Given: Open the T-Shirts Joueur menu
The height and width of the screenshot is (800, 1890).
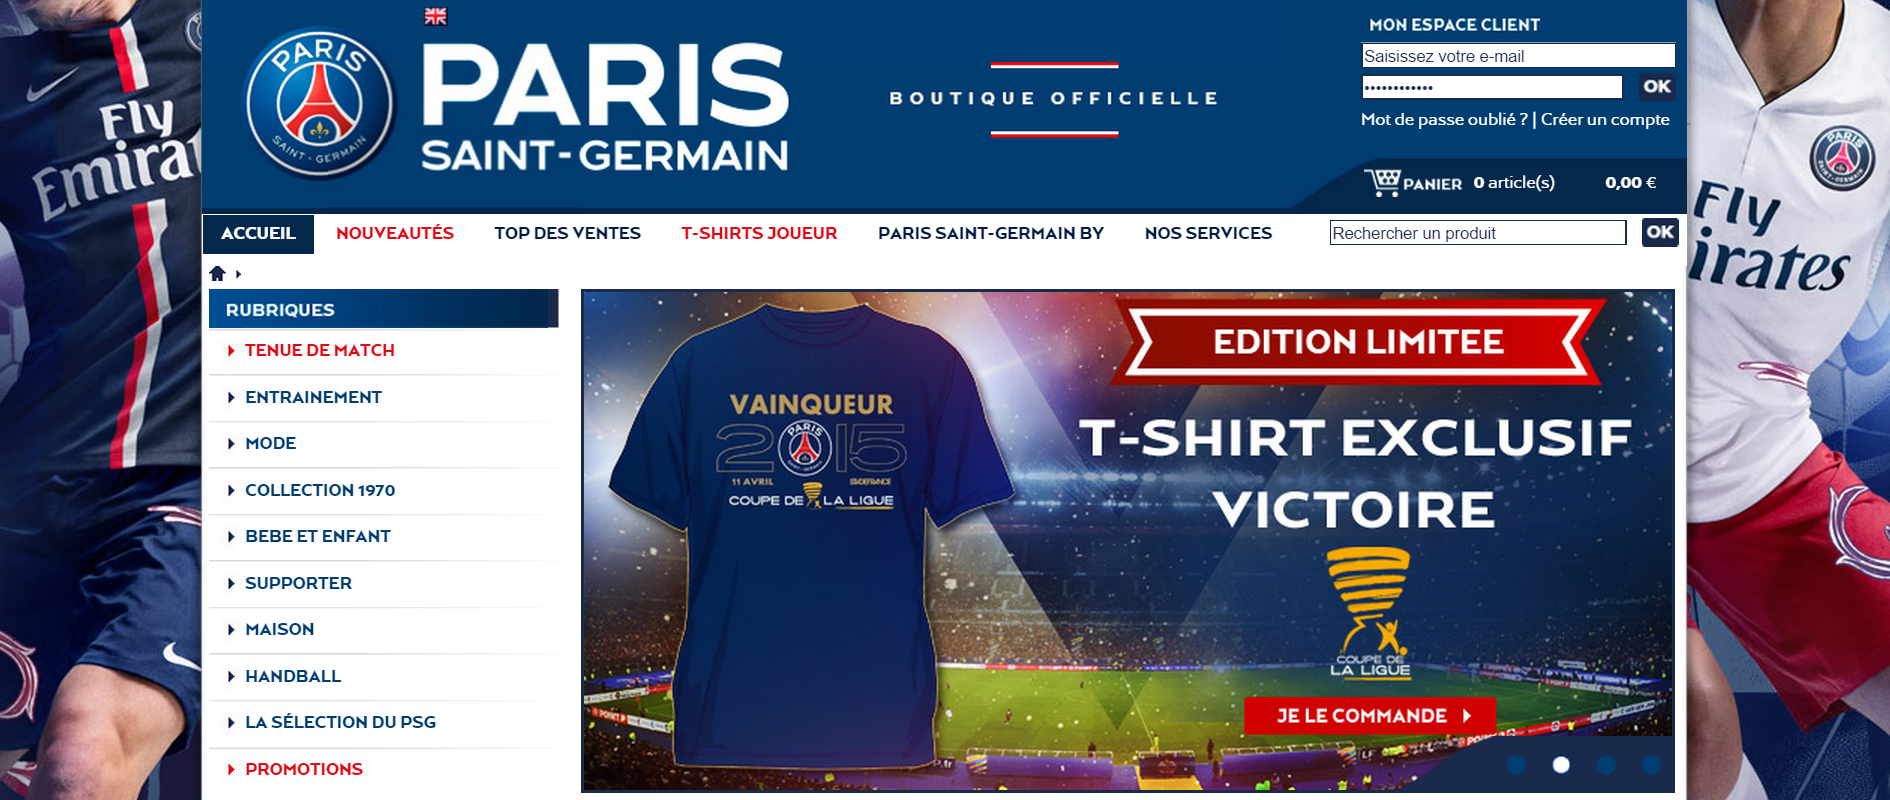Looking at the screenshot, I should [x=759, y=233].
